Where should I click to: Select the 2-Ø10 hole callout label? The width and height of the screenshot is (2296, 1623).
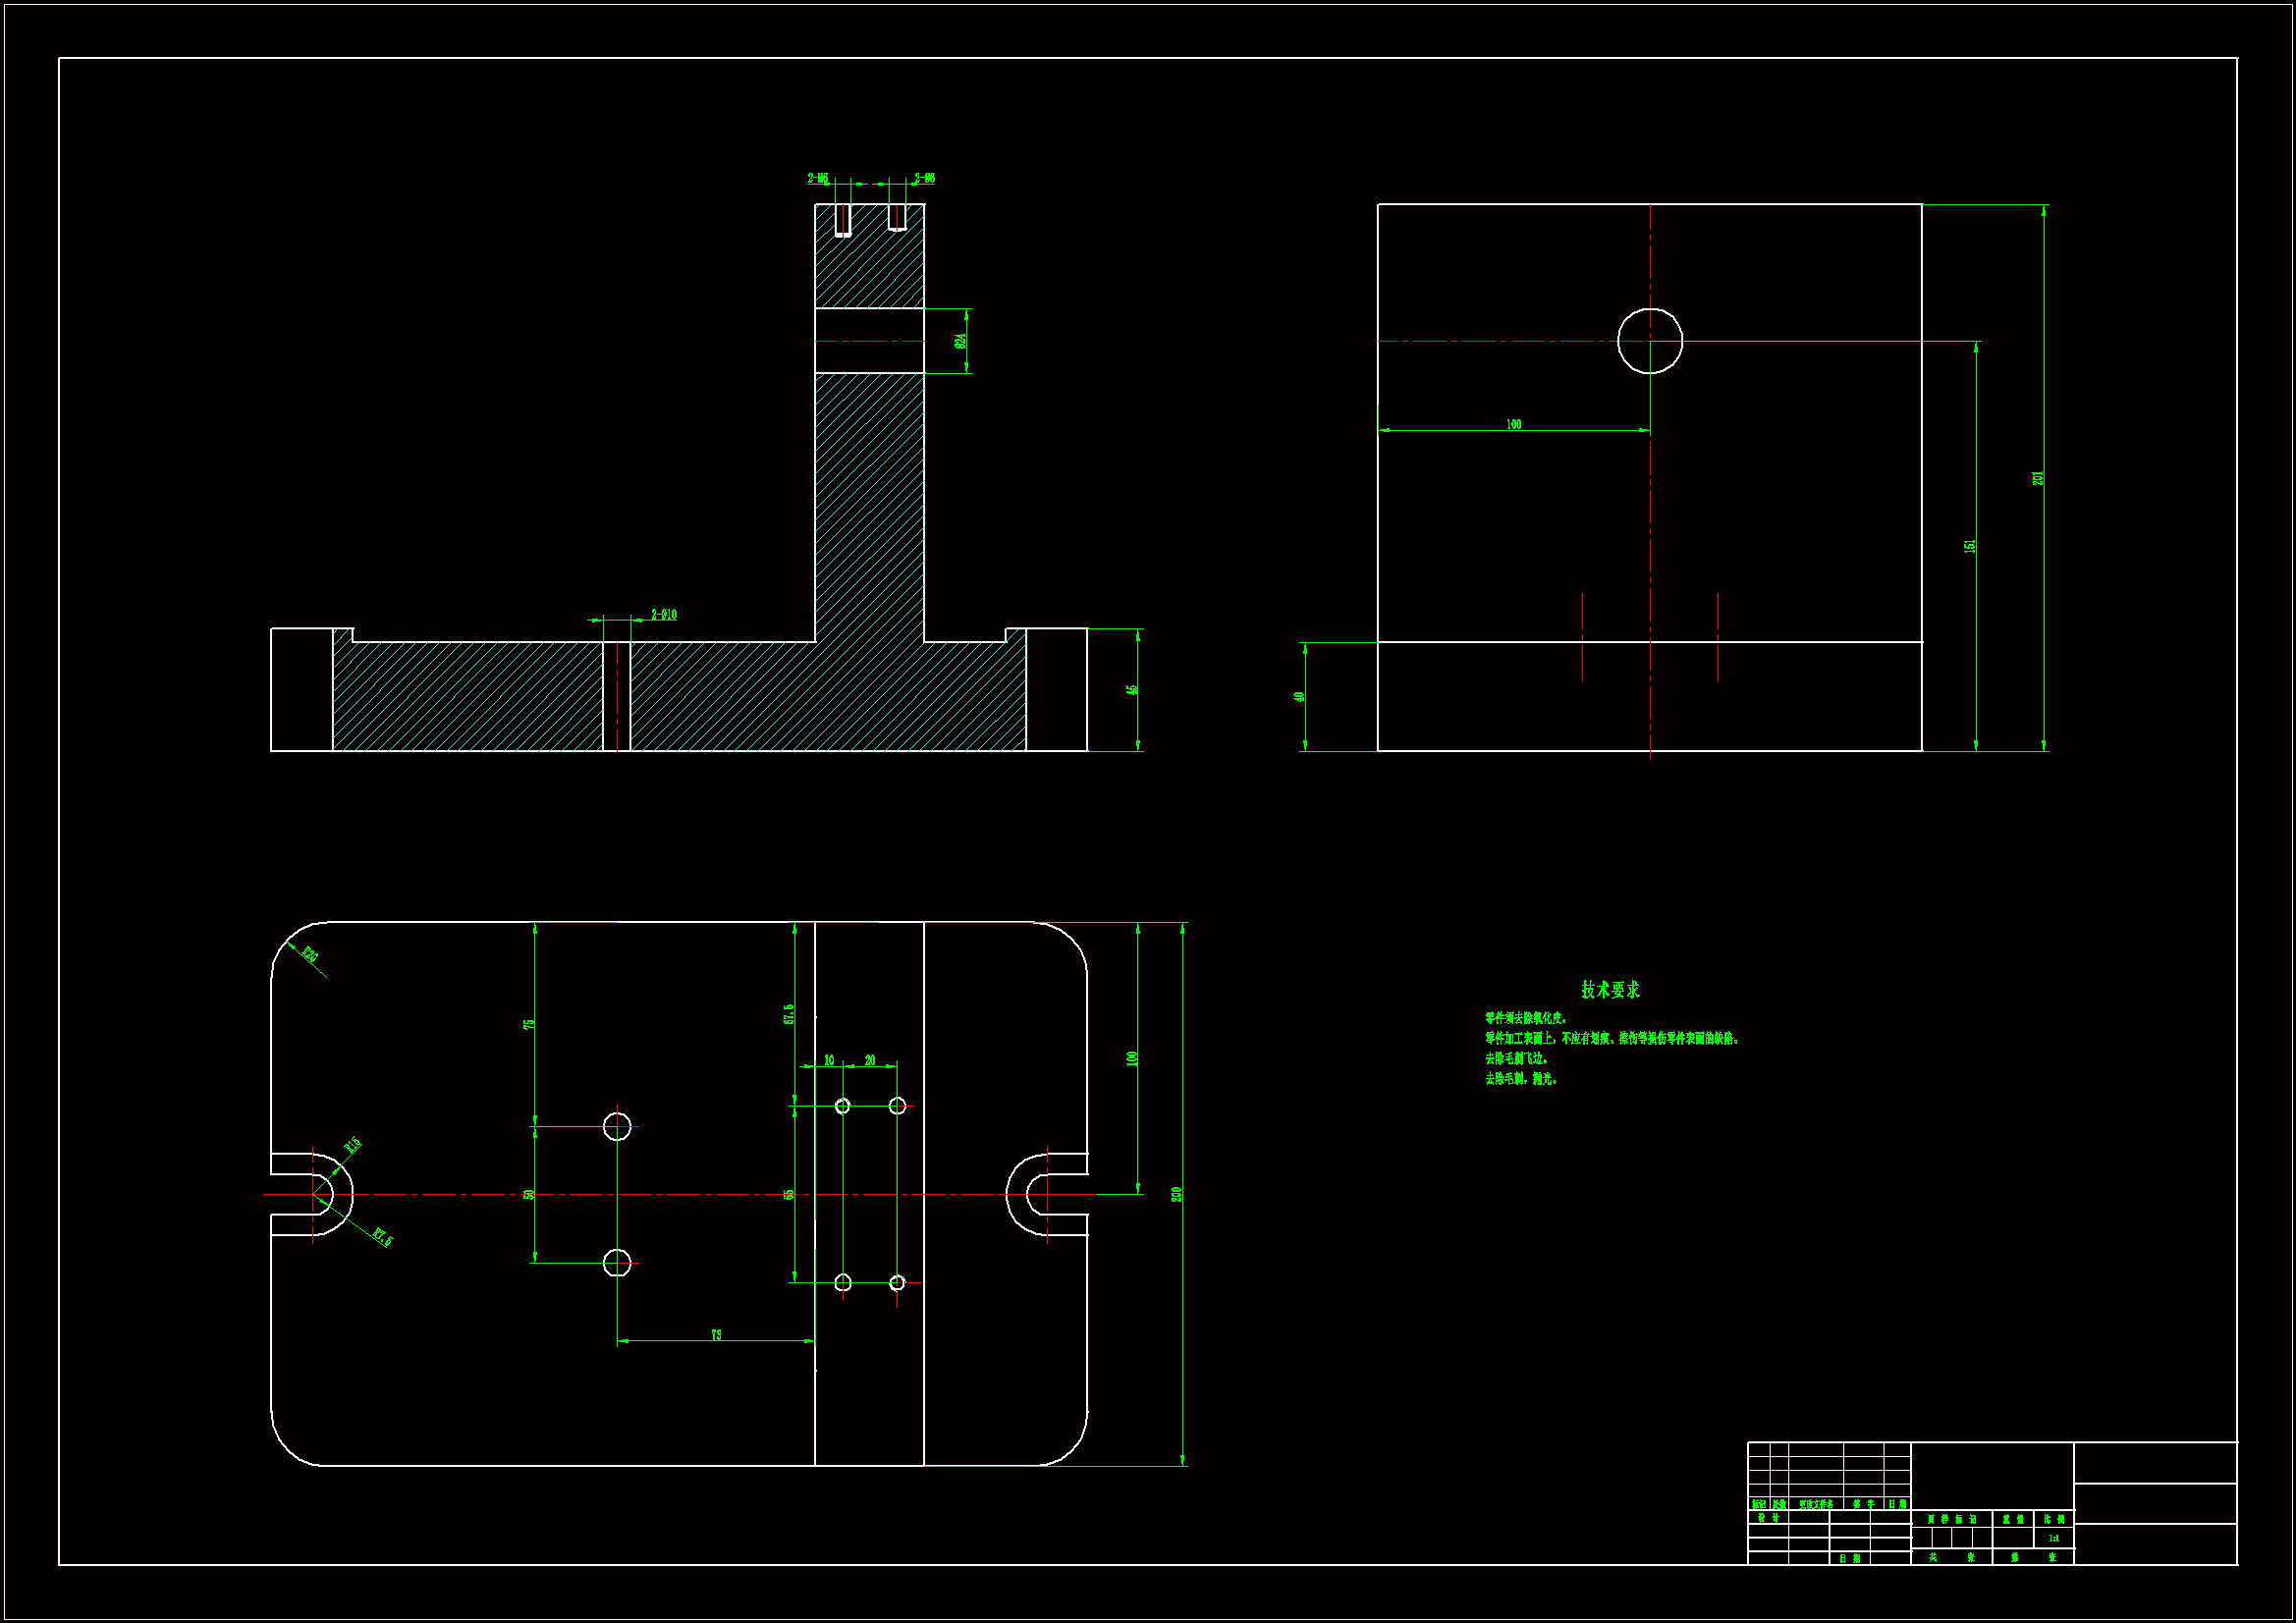(x=664, y=615)
